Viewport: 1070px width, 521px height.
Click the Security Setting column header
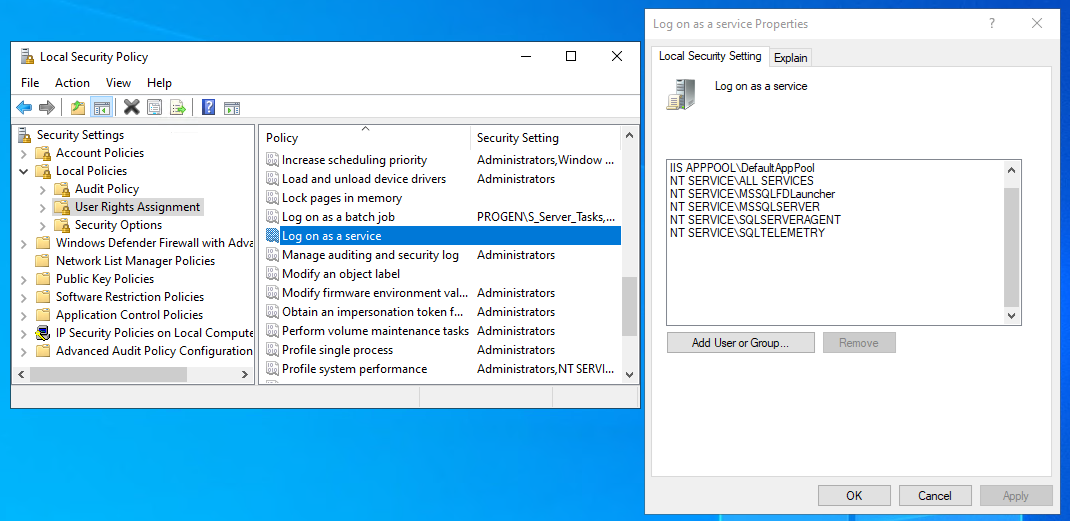tap(517, 138)
